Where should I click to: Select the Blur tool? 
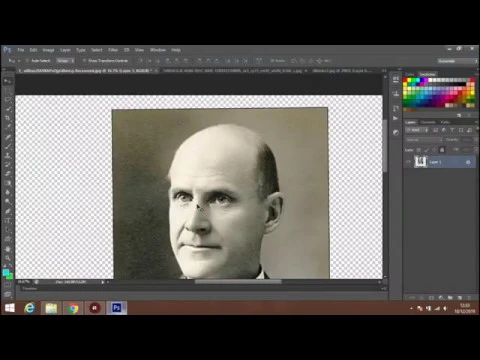[8, 192]
